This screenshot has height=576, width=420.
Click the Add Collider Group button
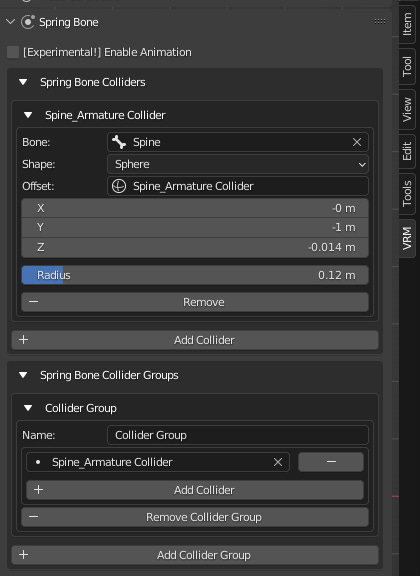pyautogui.click(x=195, y=555)
